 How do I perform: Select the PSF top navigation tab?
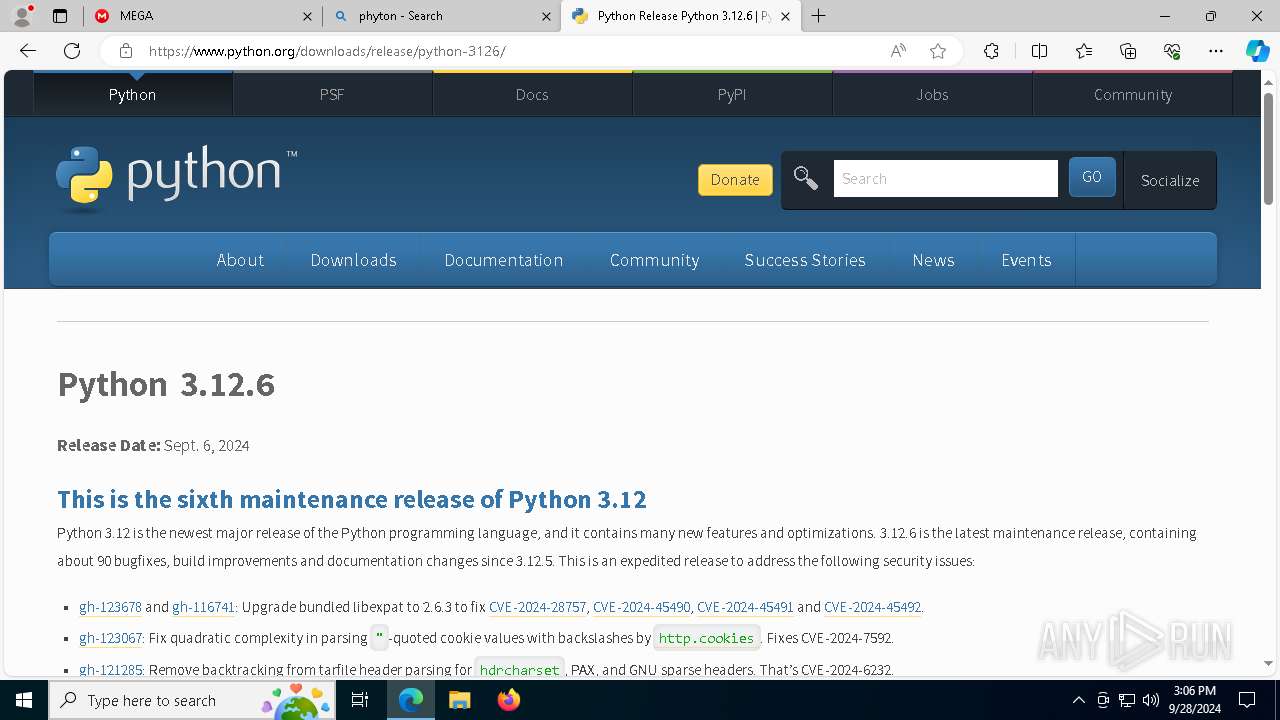click(332, 94)
